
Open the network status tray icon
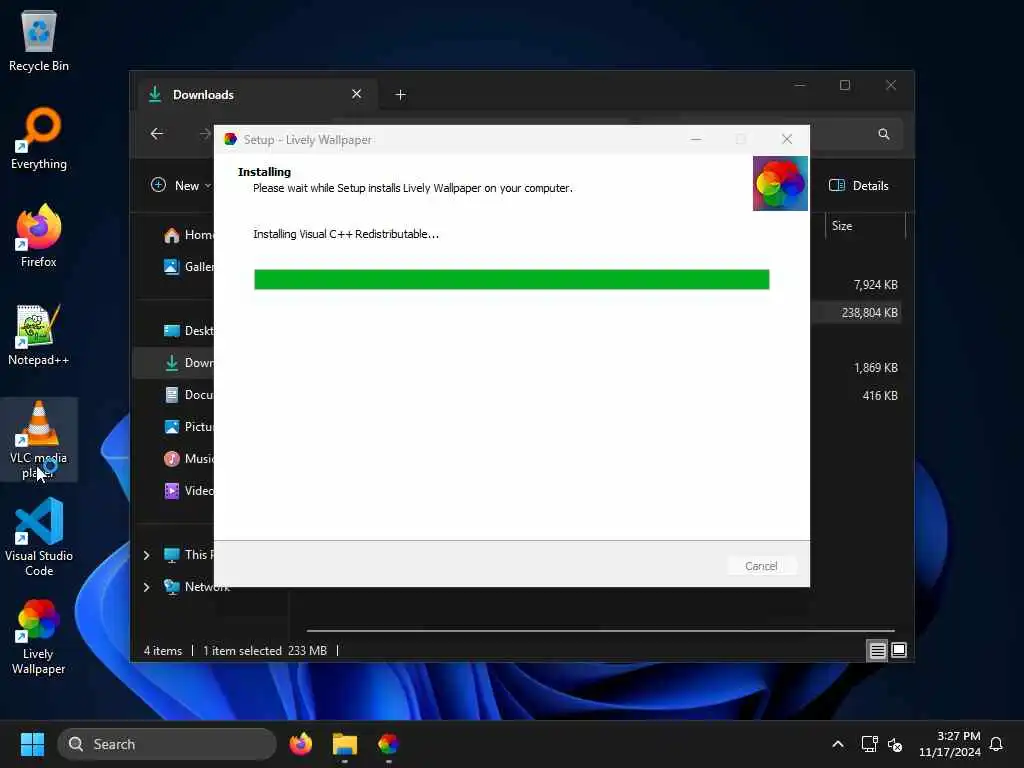click(x=869, y=744)
